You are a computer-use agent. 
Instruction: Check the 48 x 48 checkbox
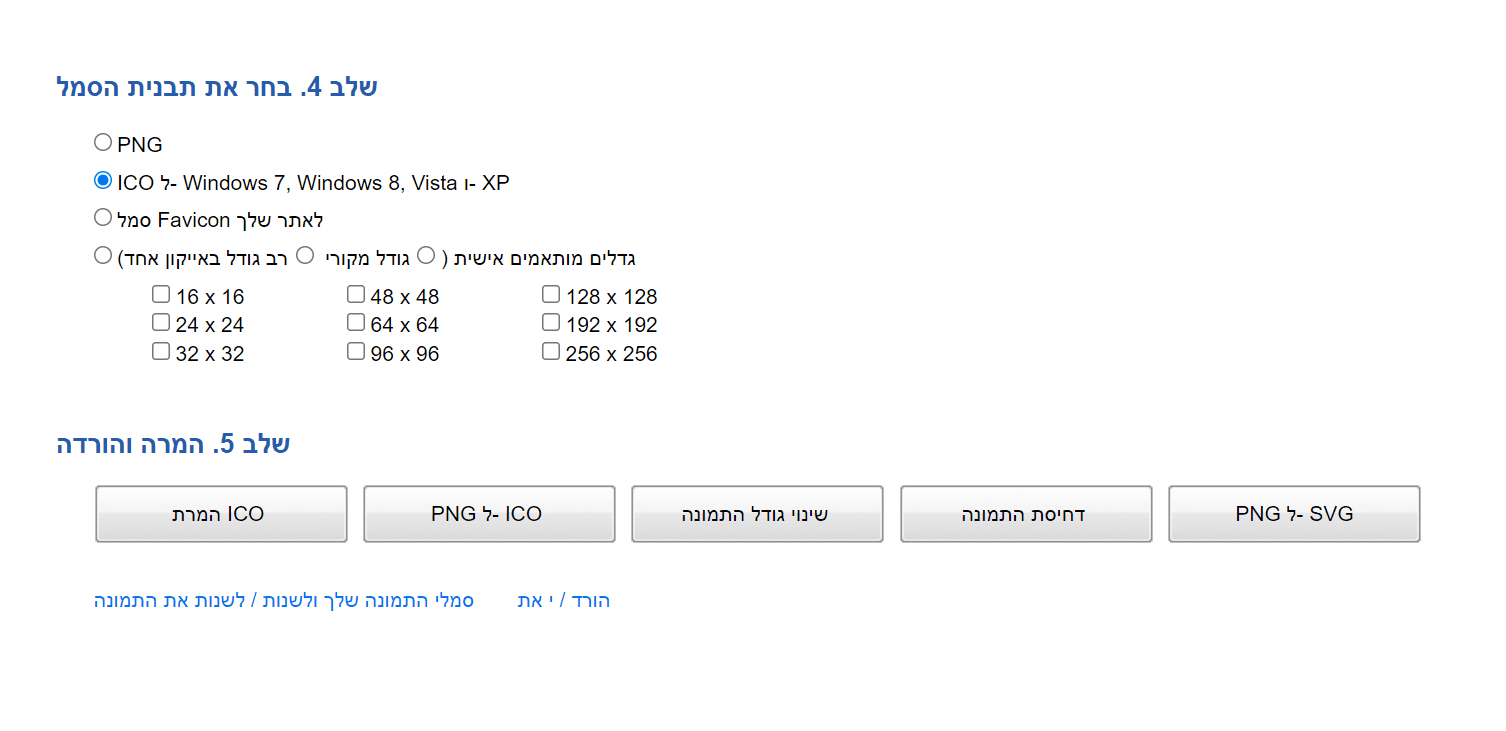click(356, 295)
